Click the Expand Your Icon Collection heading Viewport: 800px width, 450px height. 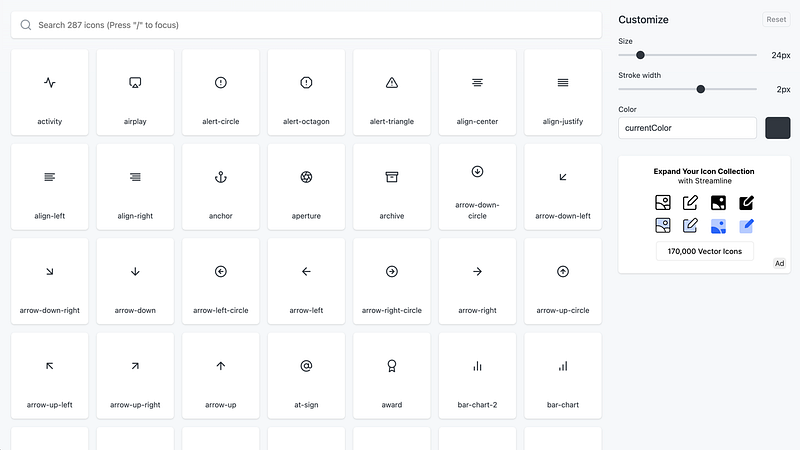[x=704, y=171]
